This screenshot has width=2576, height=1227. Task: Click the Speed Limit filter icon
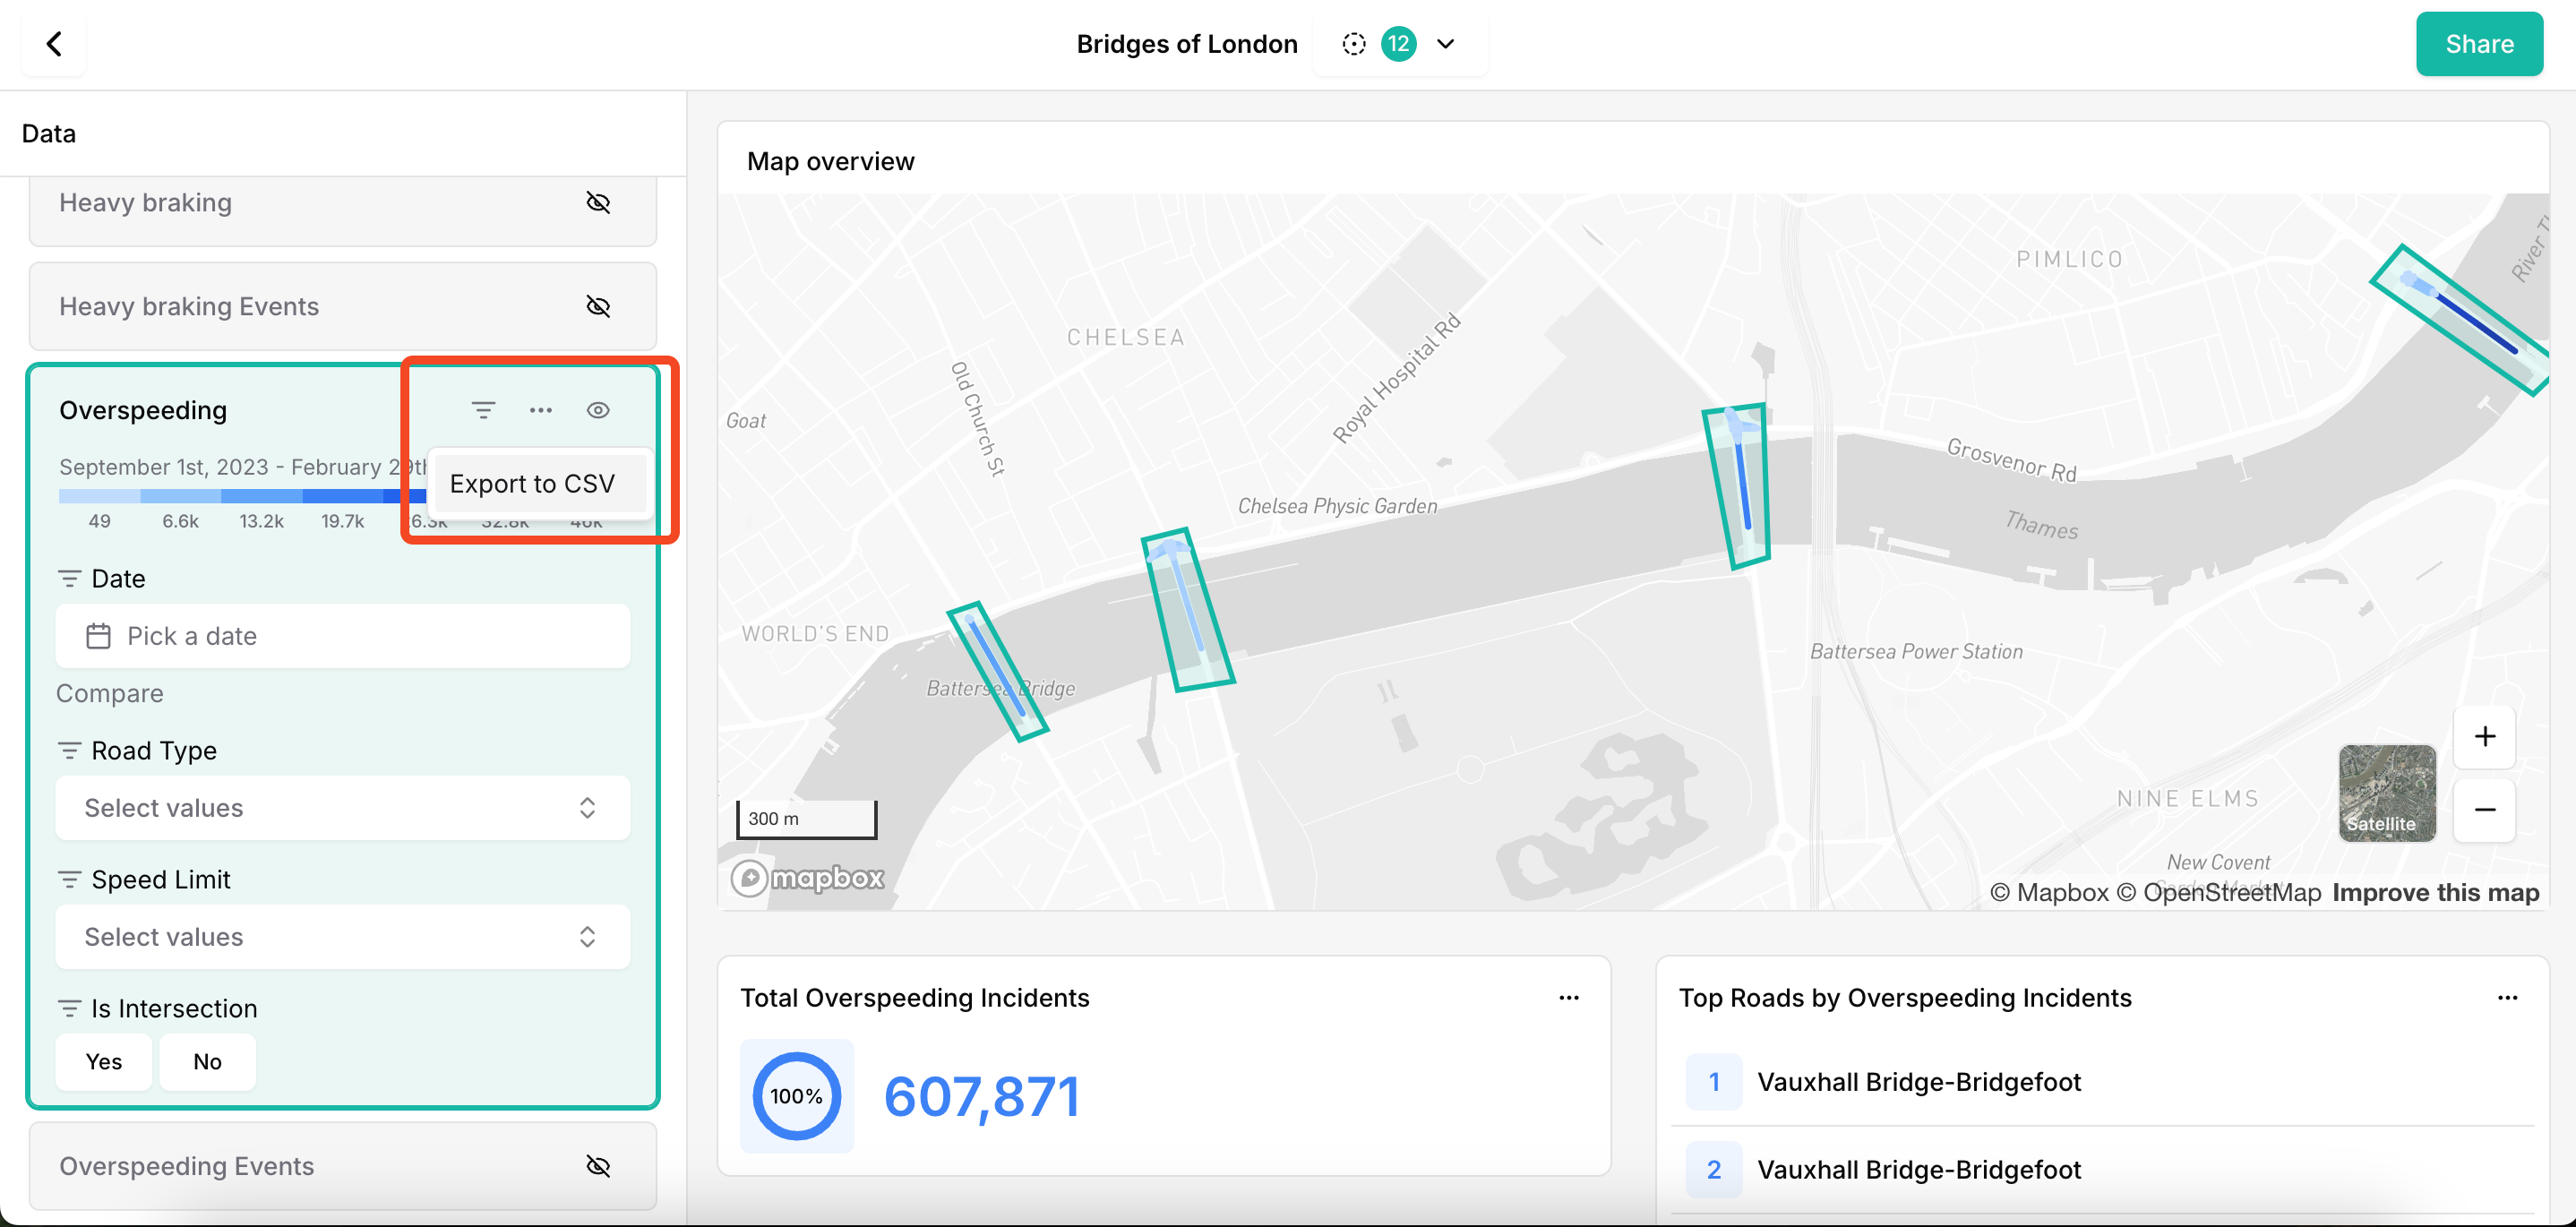pyautogui.click(x=69, y=880)
